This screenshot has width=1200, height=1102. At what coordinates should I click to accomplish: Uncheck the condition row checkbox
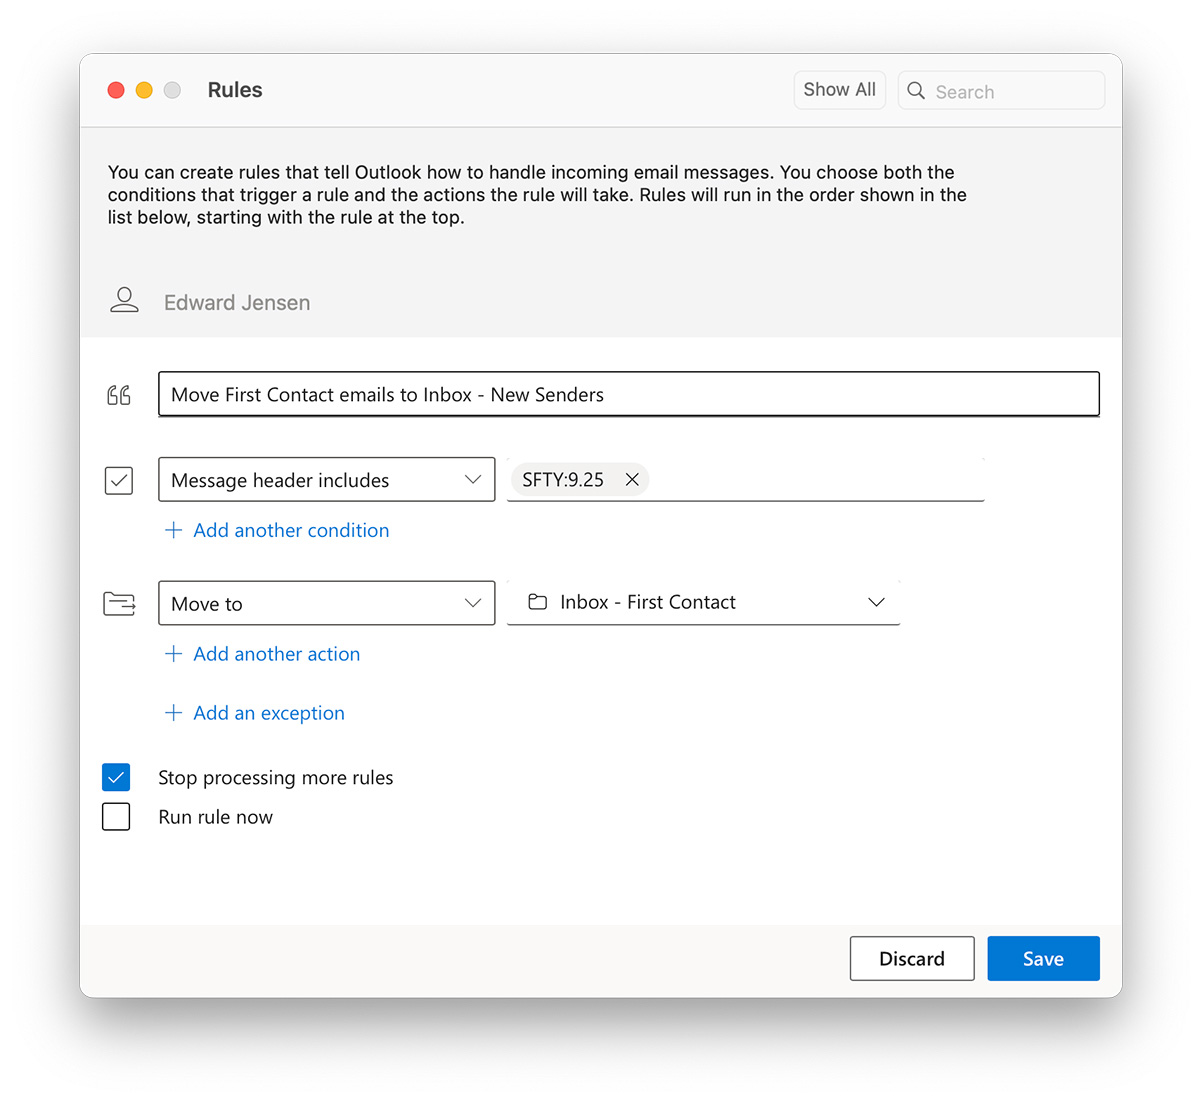click(x=118, y=480)
